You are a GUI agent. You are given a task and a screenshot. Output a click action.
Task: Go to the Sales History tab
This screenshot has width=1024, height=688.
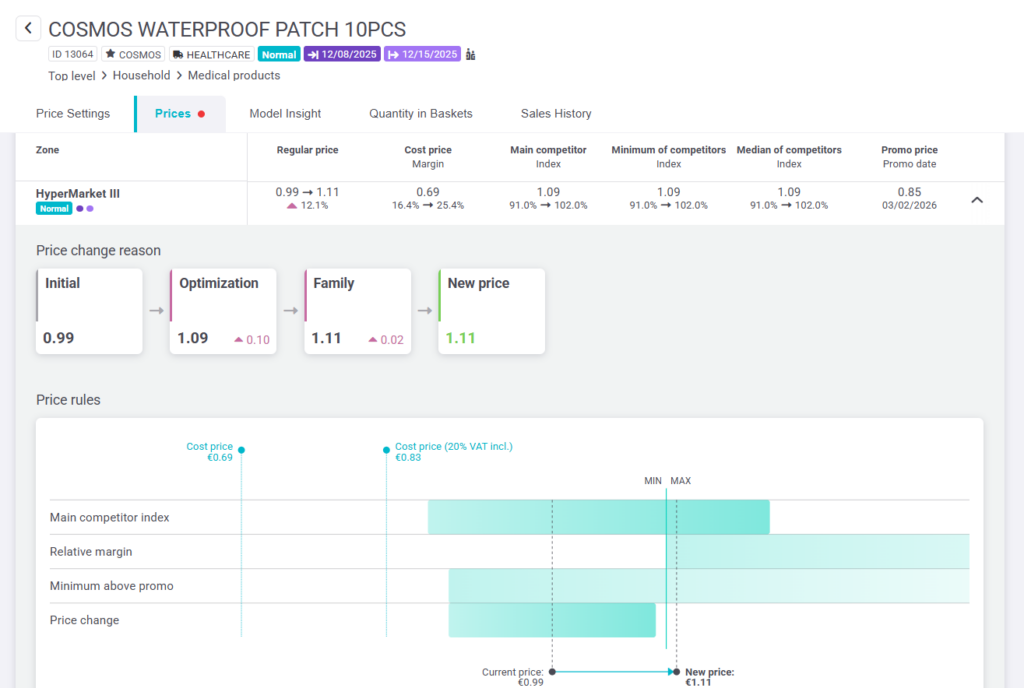[556, 114]
